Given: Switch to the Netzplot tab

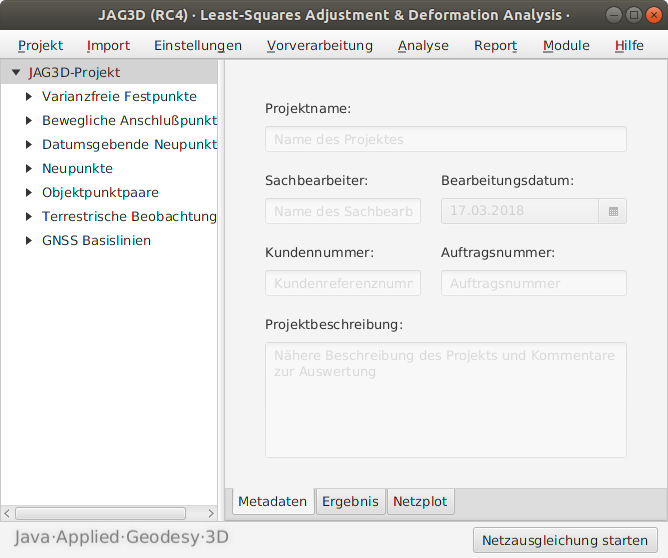Looking at the screenshot, I should click(420, 501).
